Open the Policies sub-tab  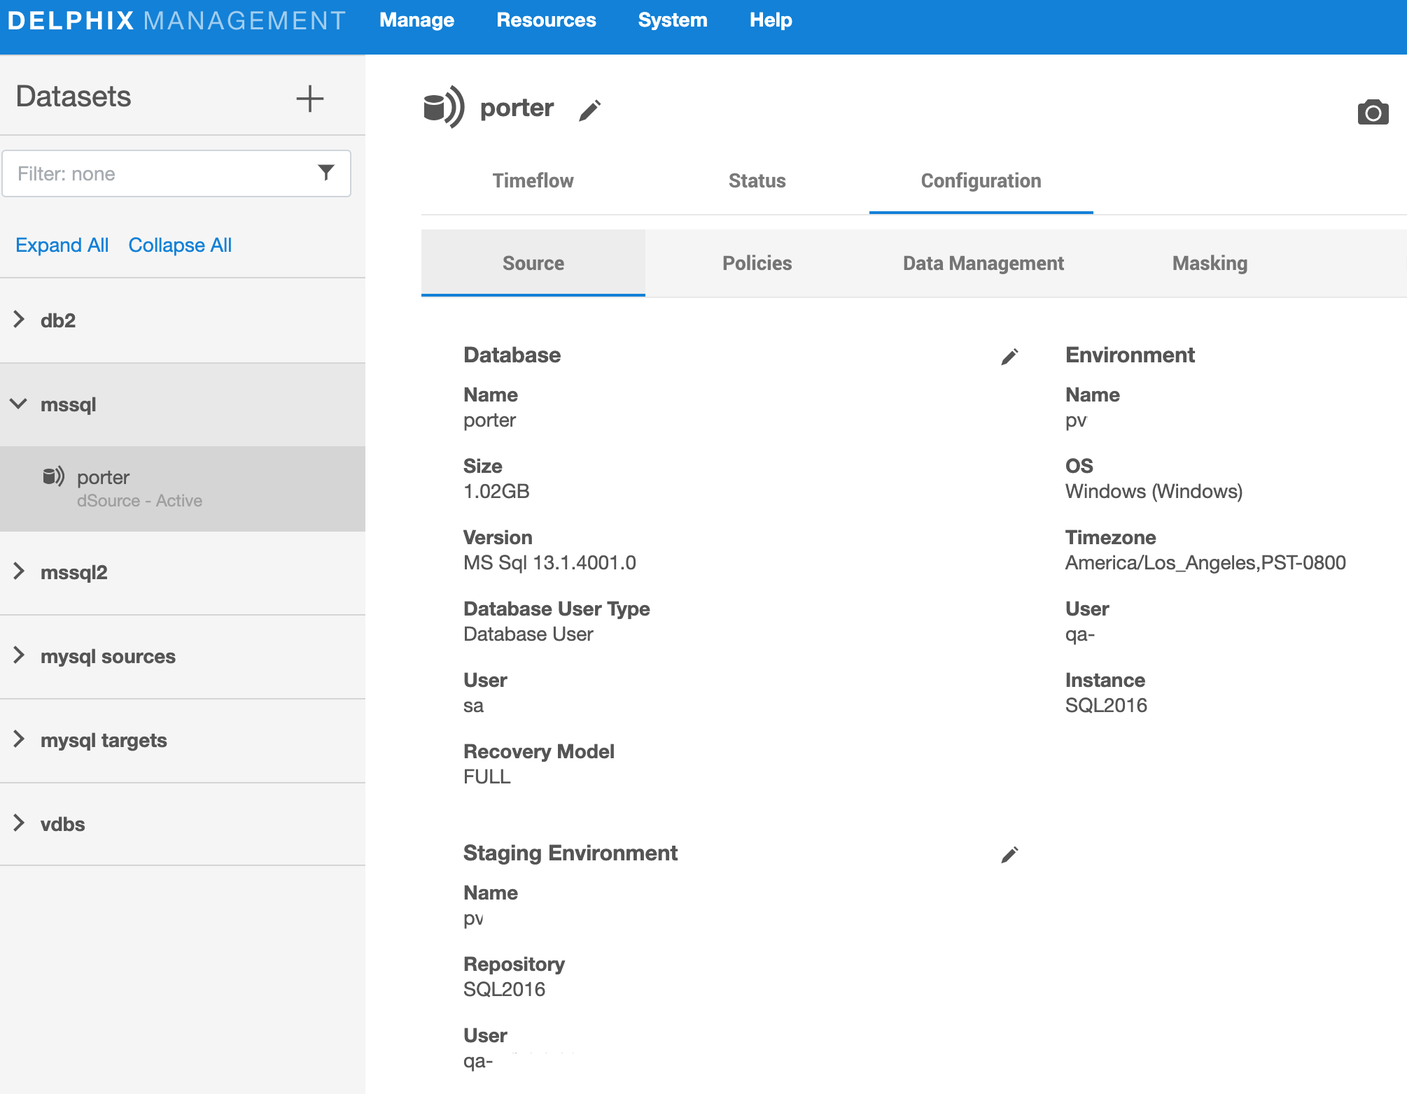(757, 263)
